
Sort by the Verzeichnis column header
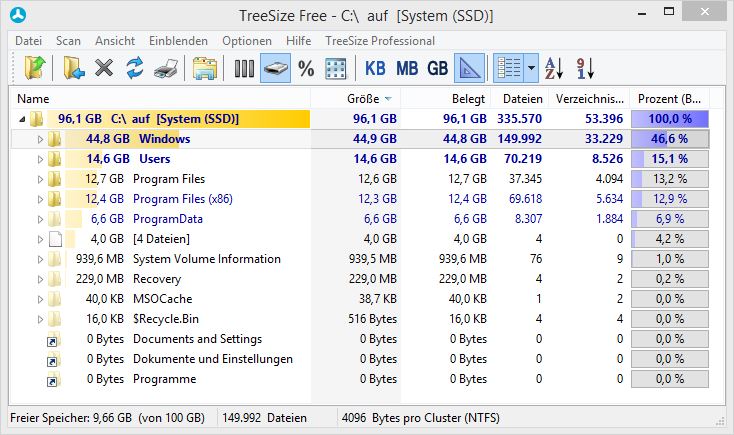[x=587, y=99]
